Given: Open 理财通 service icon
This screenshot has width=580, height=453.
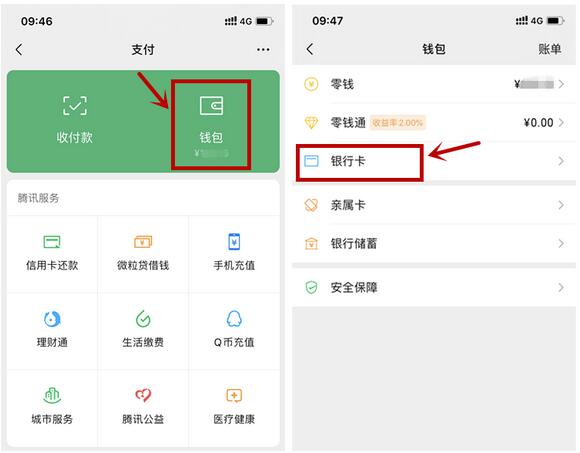Looking at the screenshot, I should coord(52,319).
